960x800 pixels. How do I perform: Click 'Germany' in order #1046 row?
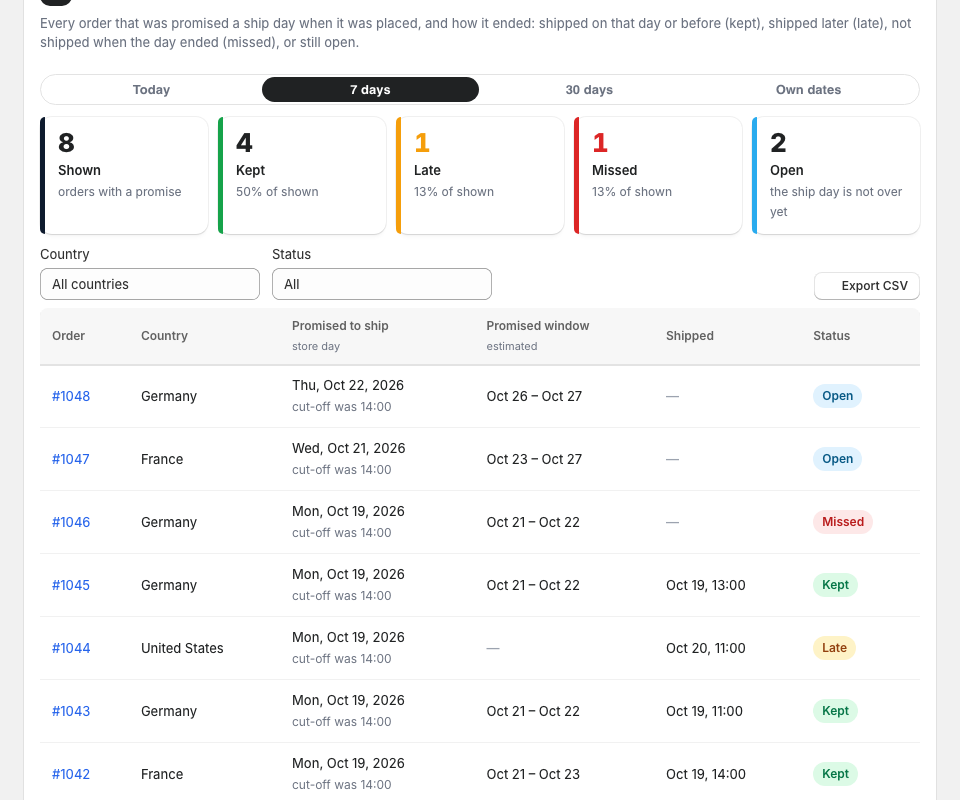169,523
